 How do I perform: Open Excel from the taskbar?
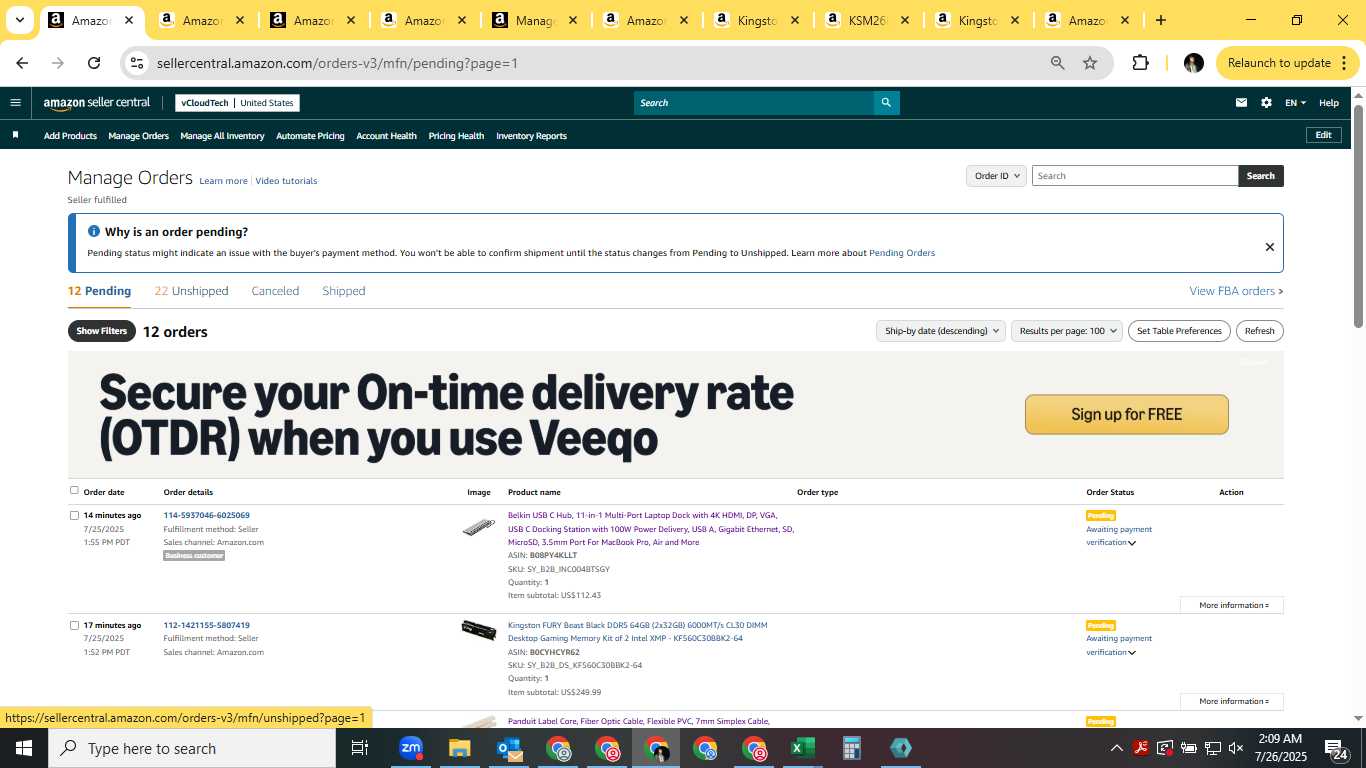click(x=802, y=748)
